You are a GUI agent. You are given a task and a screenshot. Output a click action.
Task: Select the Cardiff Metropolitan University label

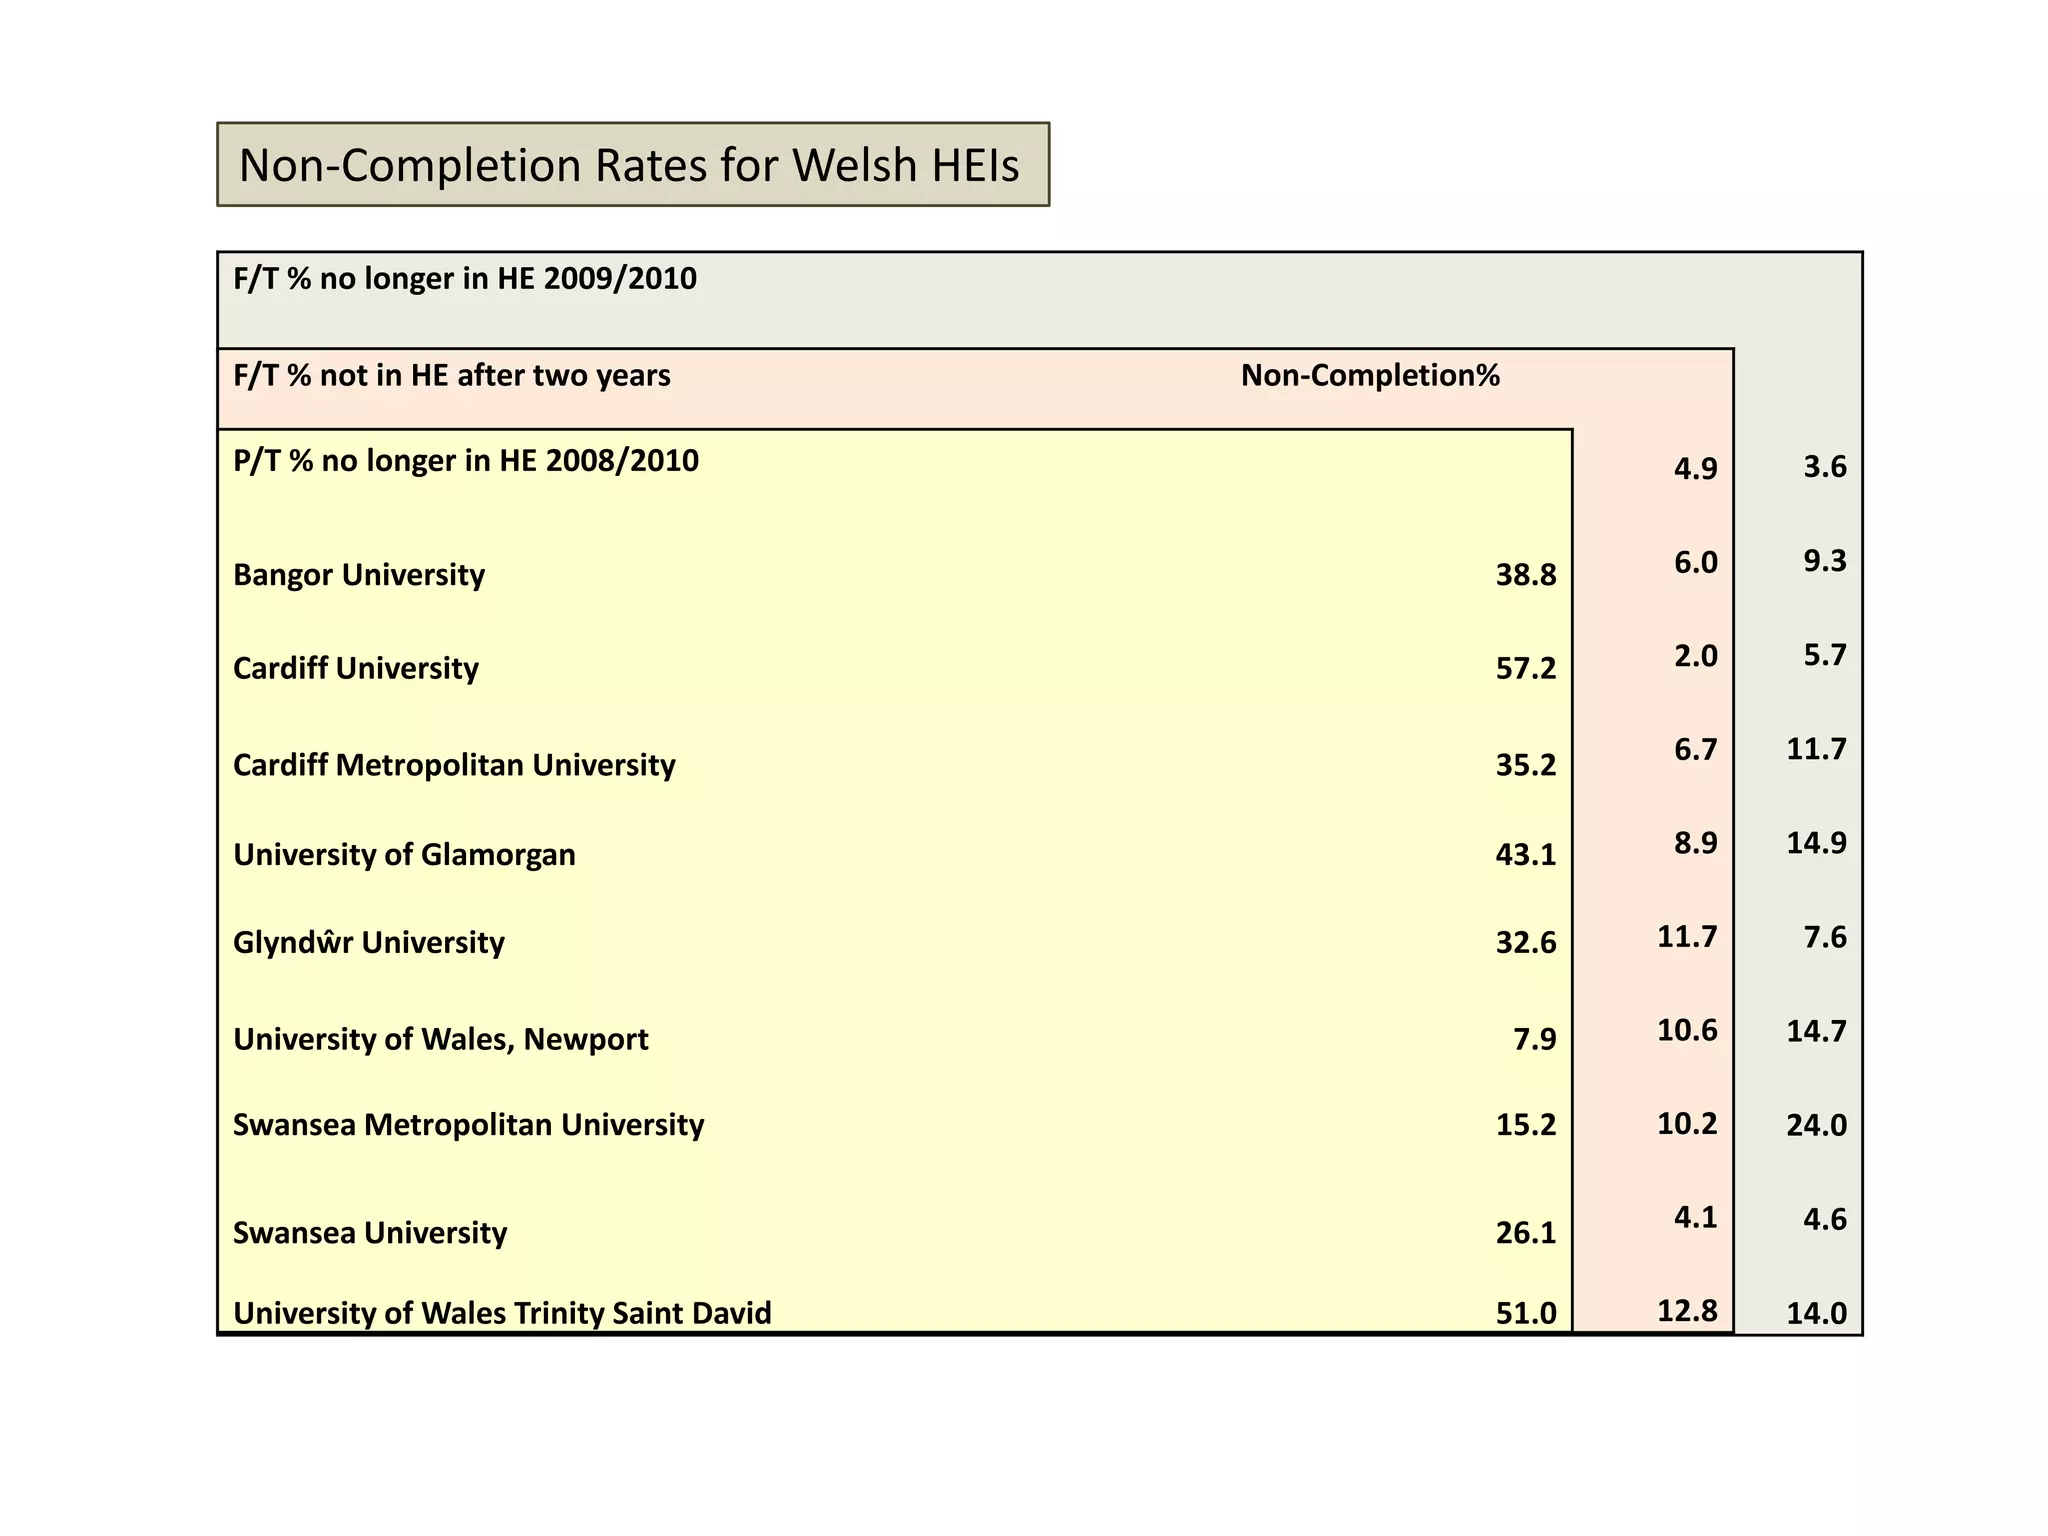(454, 764)
